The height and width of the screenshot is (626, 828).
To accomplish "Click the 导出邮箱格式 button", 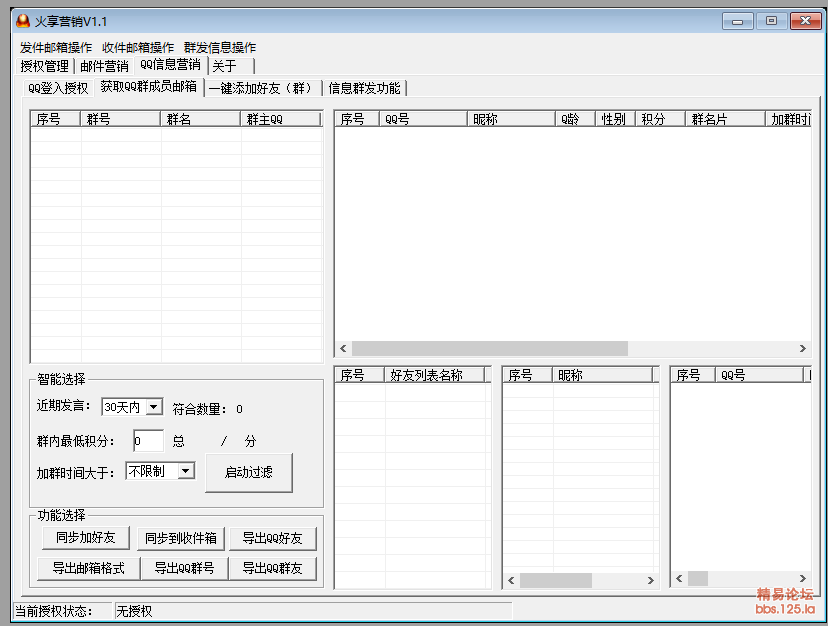I will click(89, 568).
